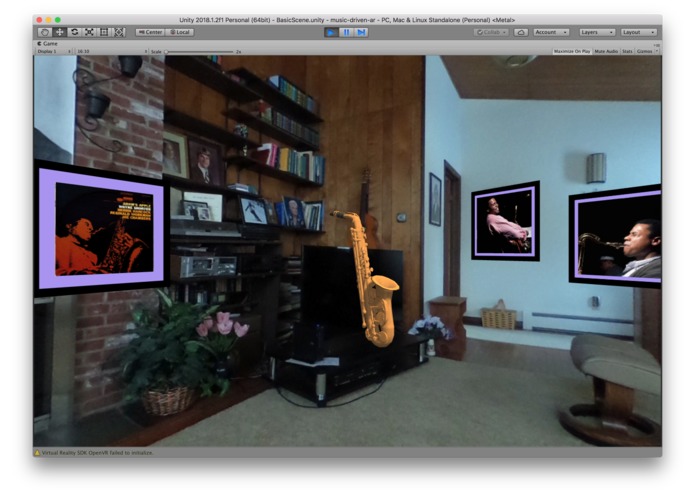
Task: Open the Game panel options menu
Action: tap(657, 45)
